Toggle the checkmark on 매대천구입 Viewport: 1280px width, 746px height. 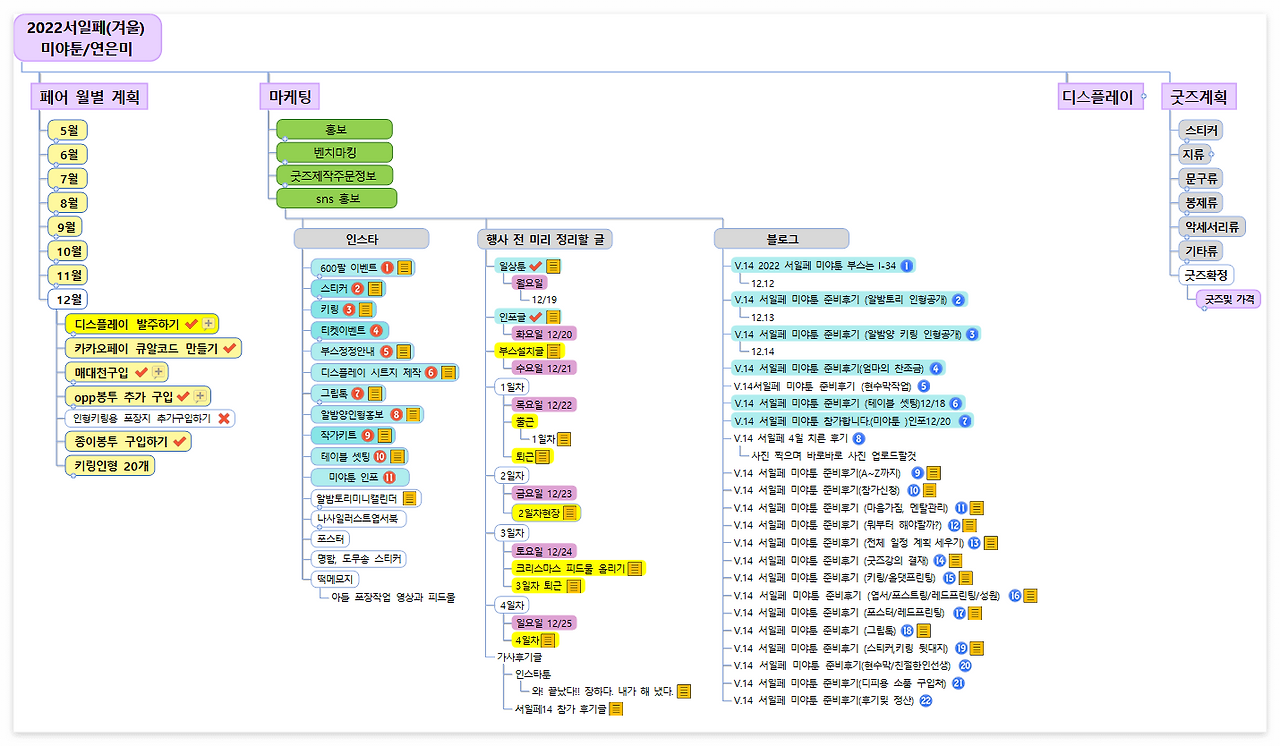141,372
